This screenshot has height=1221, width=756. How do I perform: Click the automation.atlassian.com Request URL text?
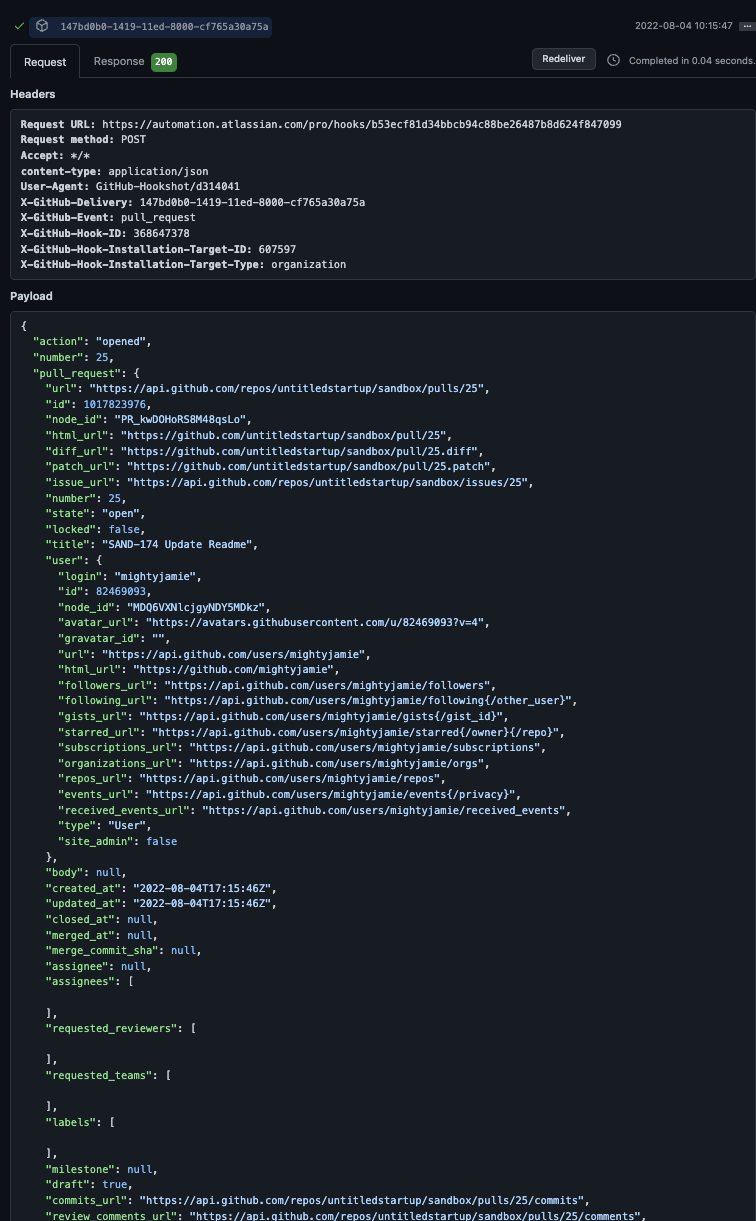click(x=362, y=124)
